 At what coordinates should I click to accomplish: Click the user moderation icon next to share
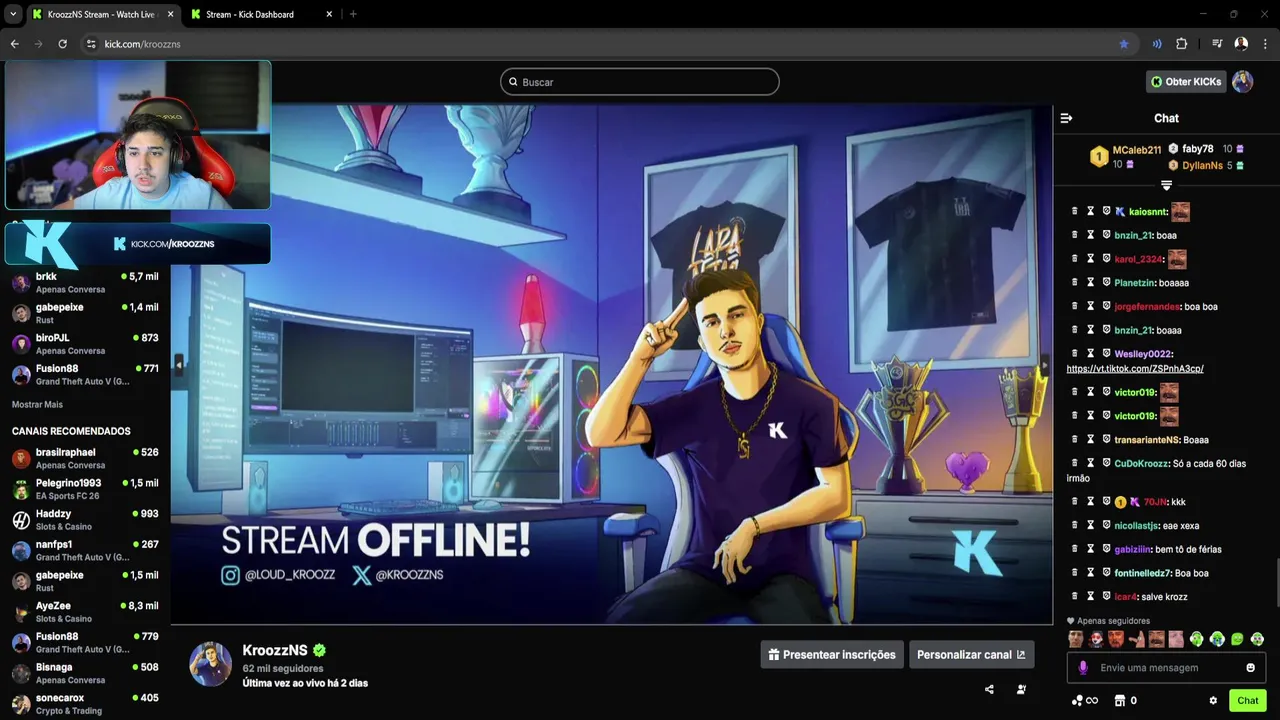(x=1021, y=689)
